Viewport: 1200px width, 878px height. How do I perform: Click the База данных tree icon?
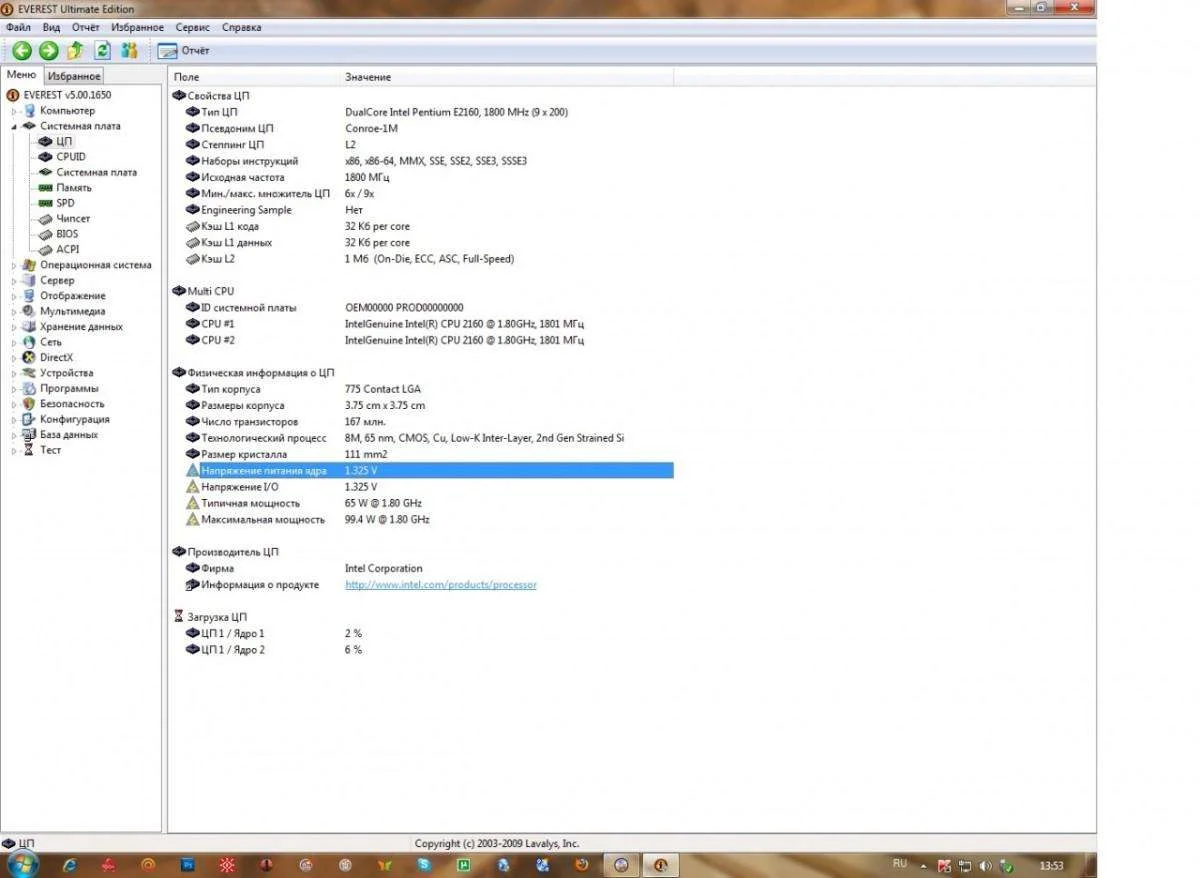pyautogui.click(x=29, y=435)
